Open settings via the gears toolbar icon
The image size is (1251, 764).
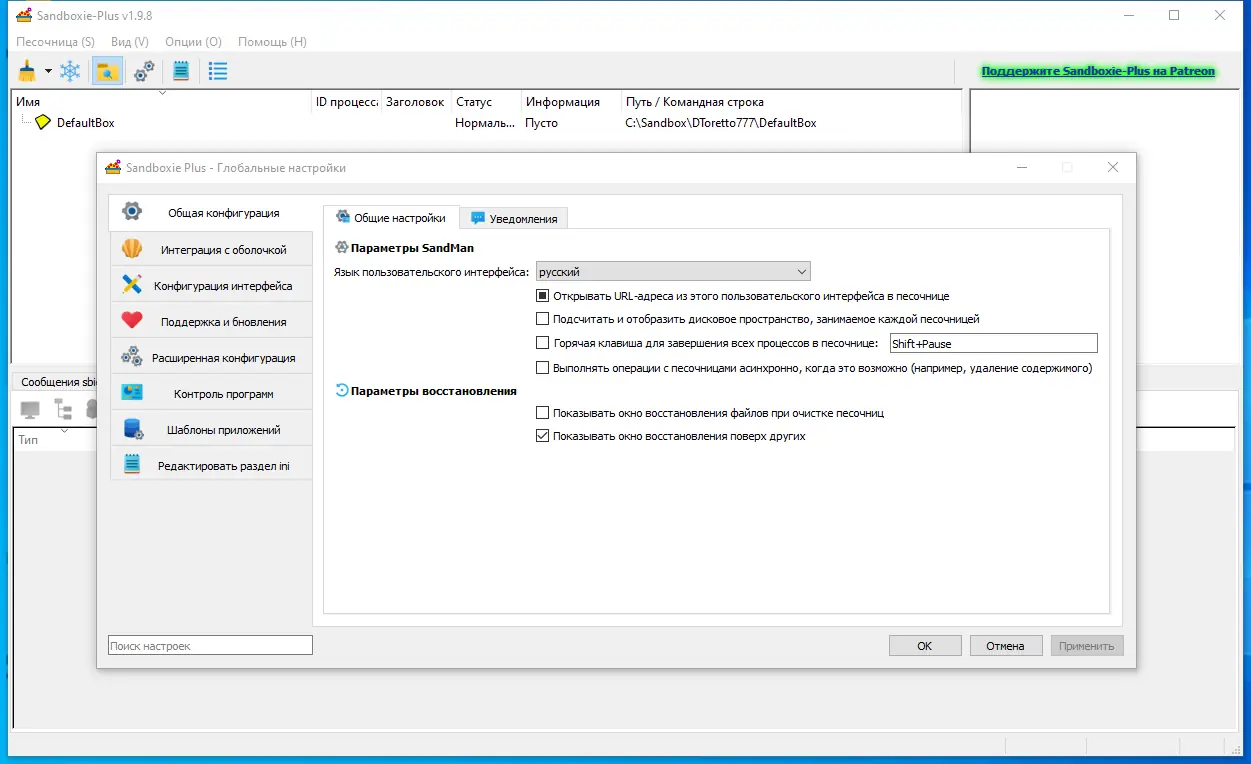click(144, 71)
